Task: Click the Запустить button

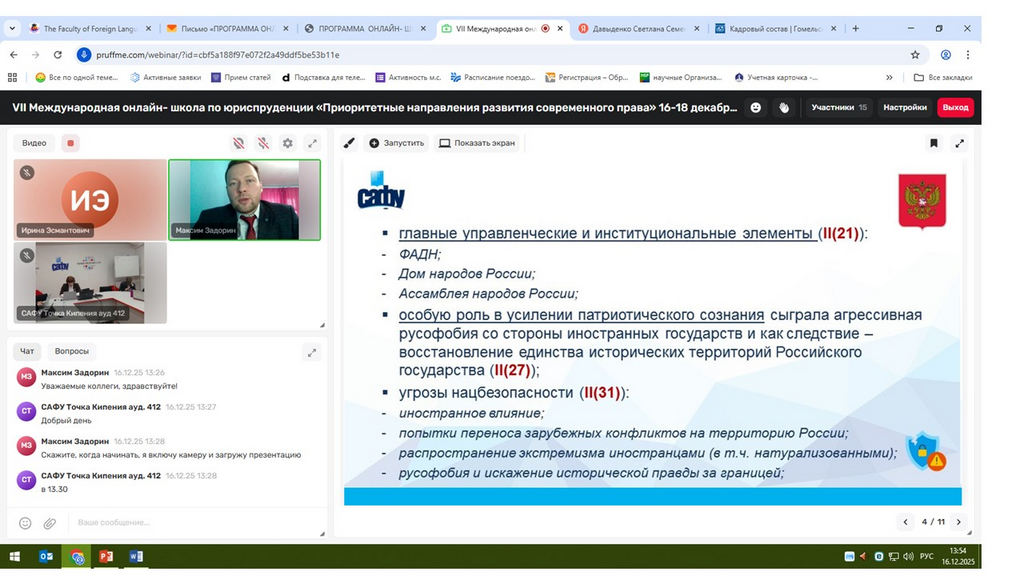Action: 396,143
